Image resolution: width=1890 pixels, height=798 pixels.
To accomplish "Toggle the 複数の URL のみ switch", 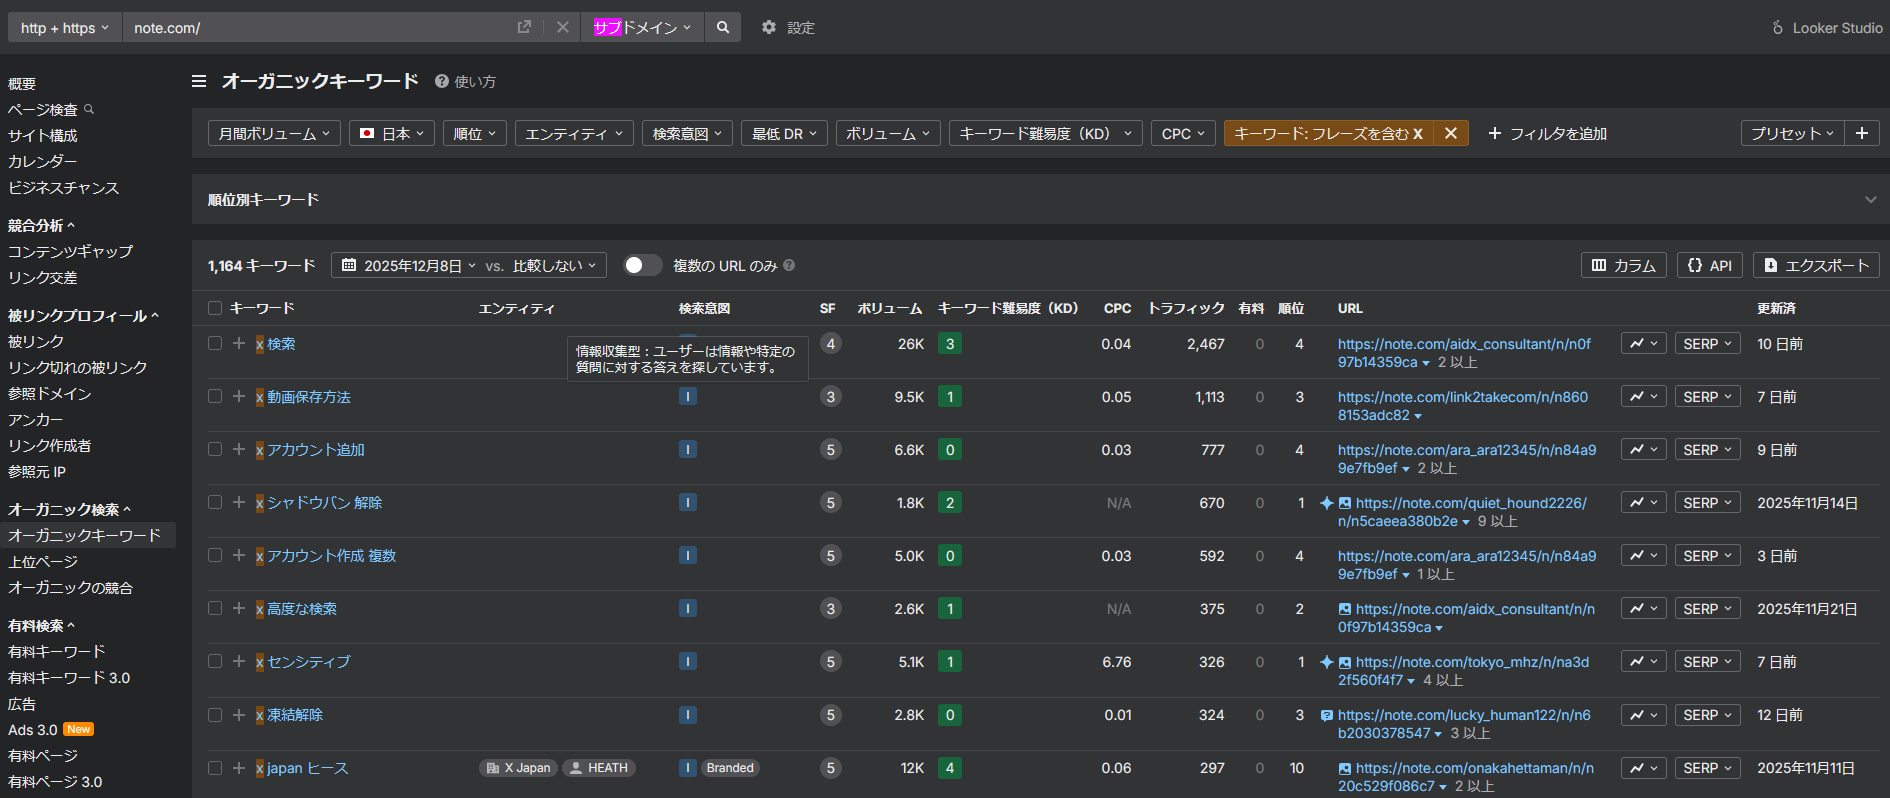I will pos(642,265).
